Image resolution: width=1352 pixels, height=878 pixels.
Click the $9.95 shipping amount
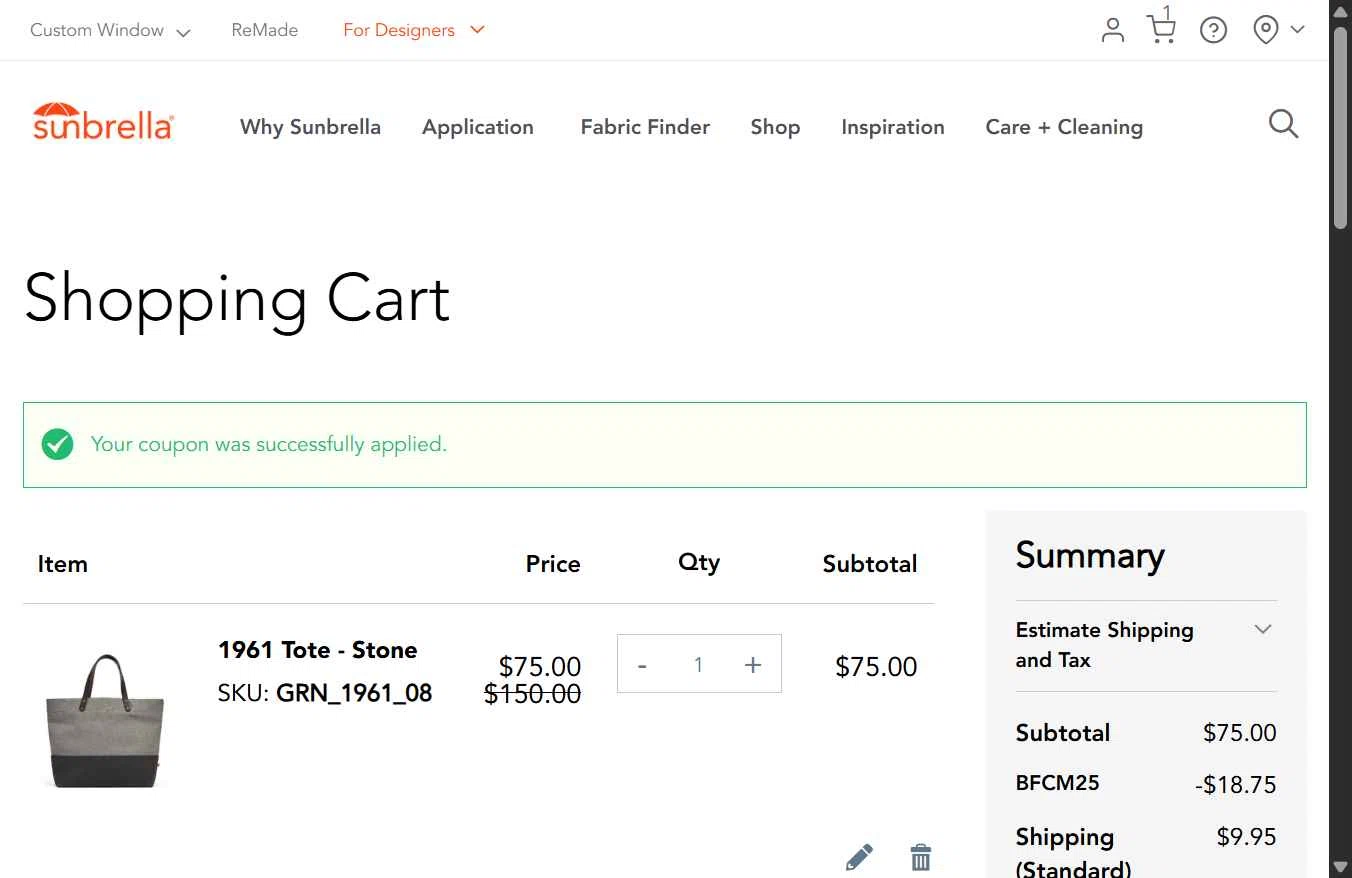[1246, 836]
